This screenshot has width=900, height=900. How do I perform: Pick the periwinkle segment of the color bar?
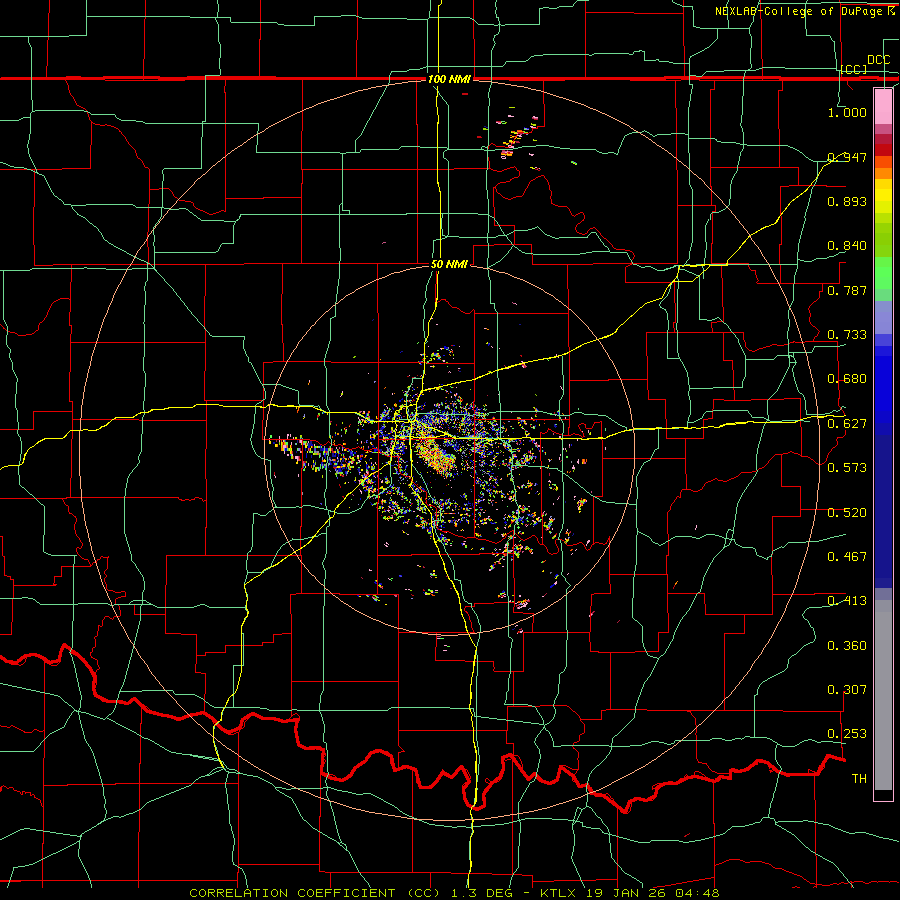click(x=883, y=317)
